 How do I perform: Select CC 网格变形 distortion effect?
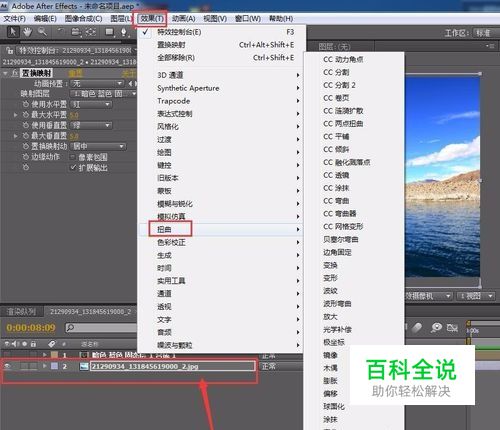[354, 227]
